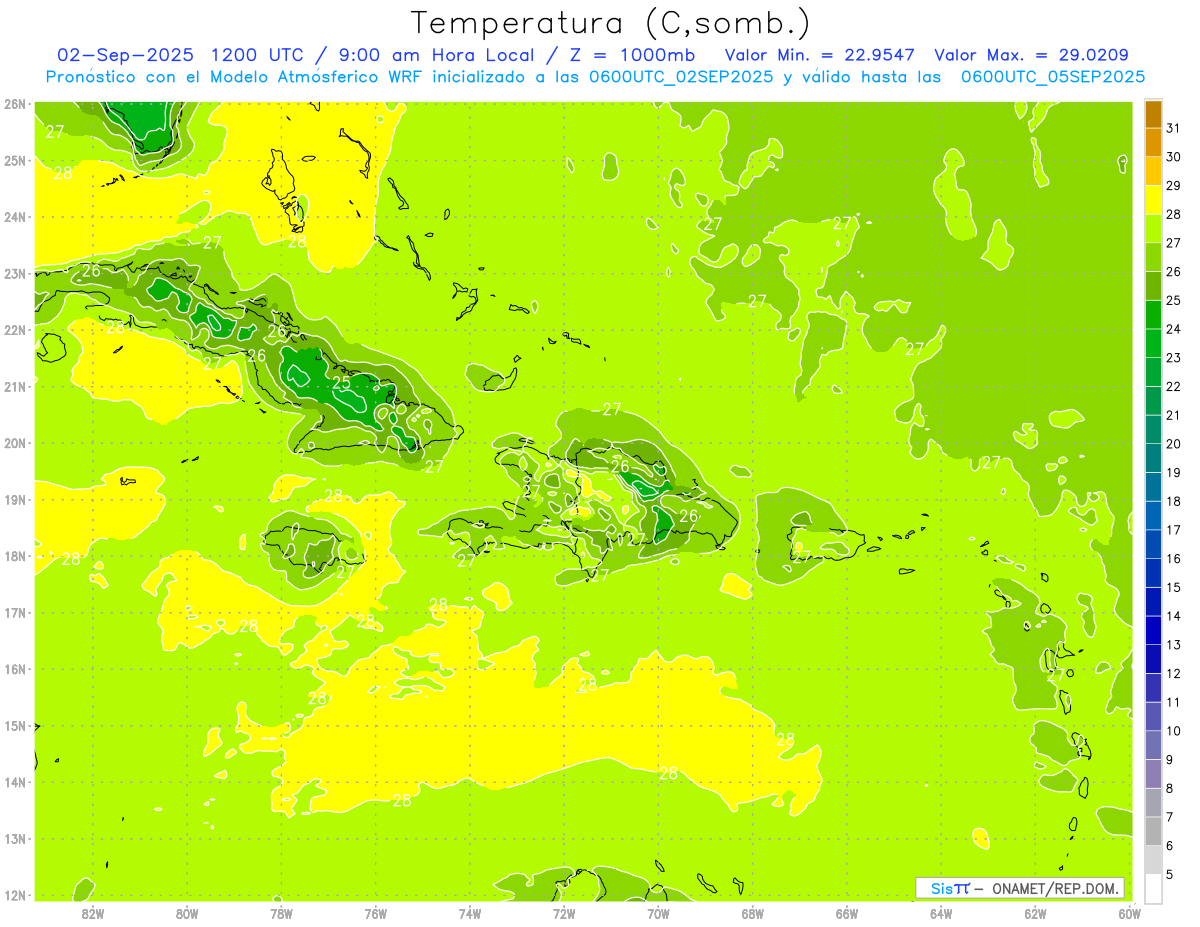The height and width of the screenshot is (927, 1200).
Task: Click the 18N latitude axis label
Action: (15, 556)
